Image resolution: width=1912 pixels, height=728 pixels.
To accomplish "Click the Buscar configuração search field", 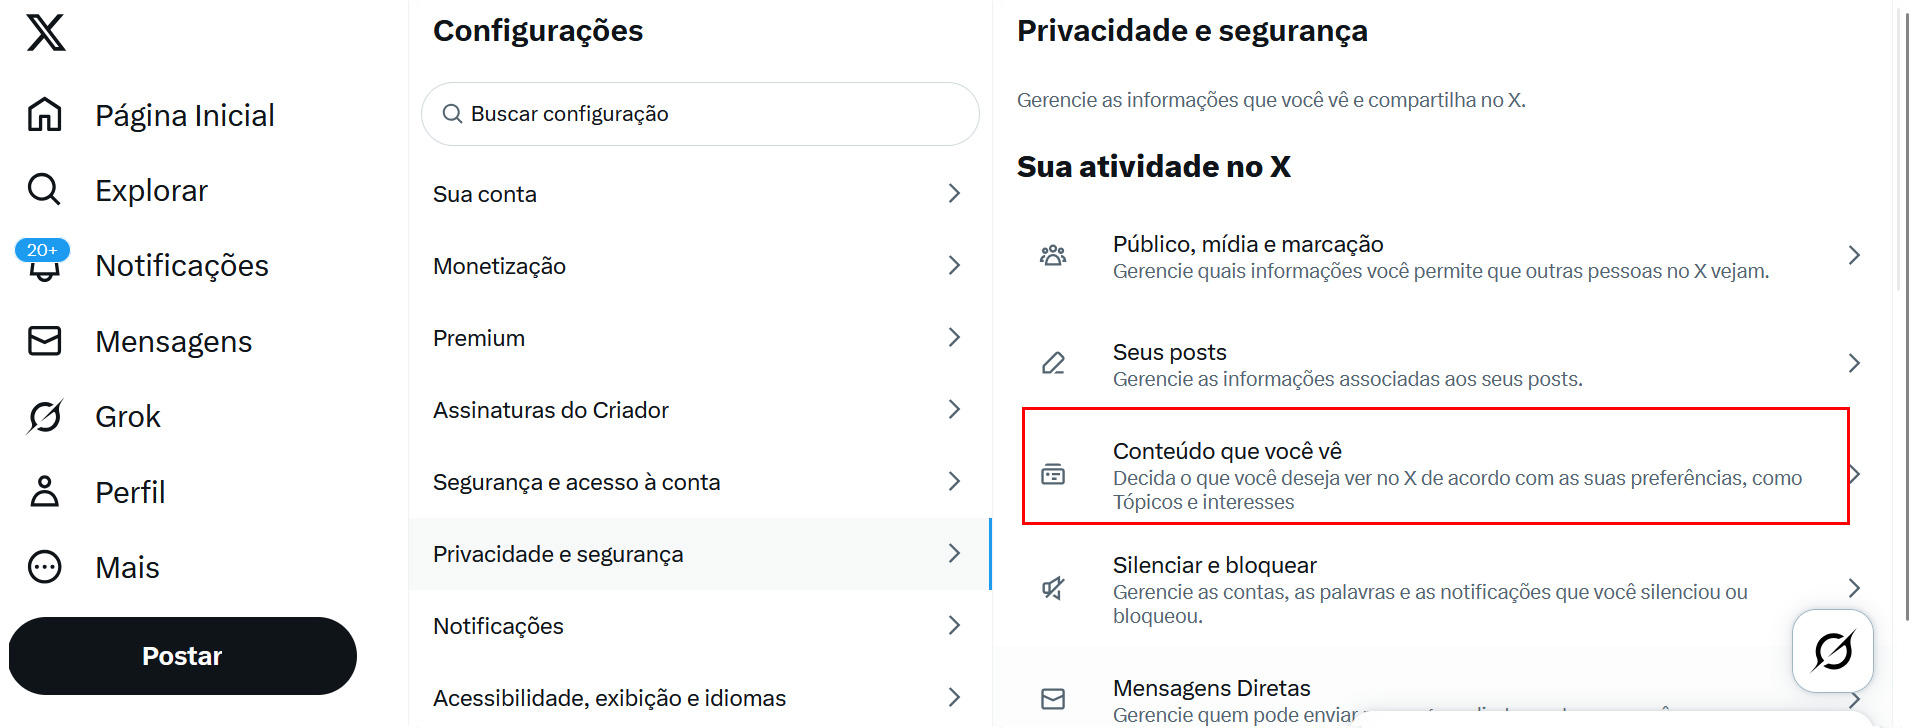I will tap(700, 114).
